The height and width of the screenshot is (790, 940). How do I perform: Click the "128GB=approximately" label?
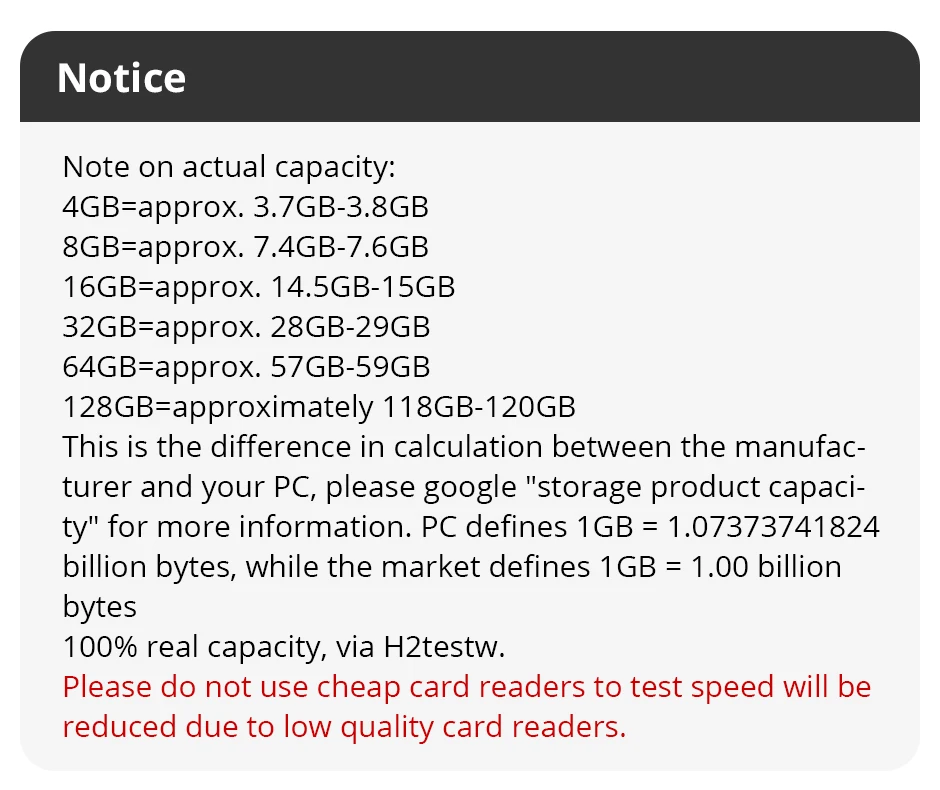coord(217,407)
